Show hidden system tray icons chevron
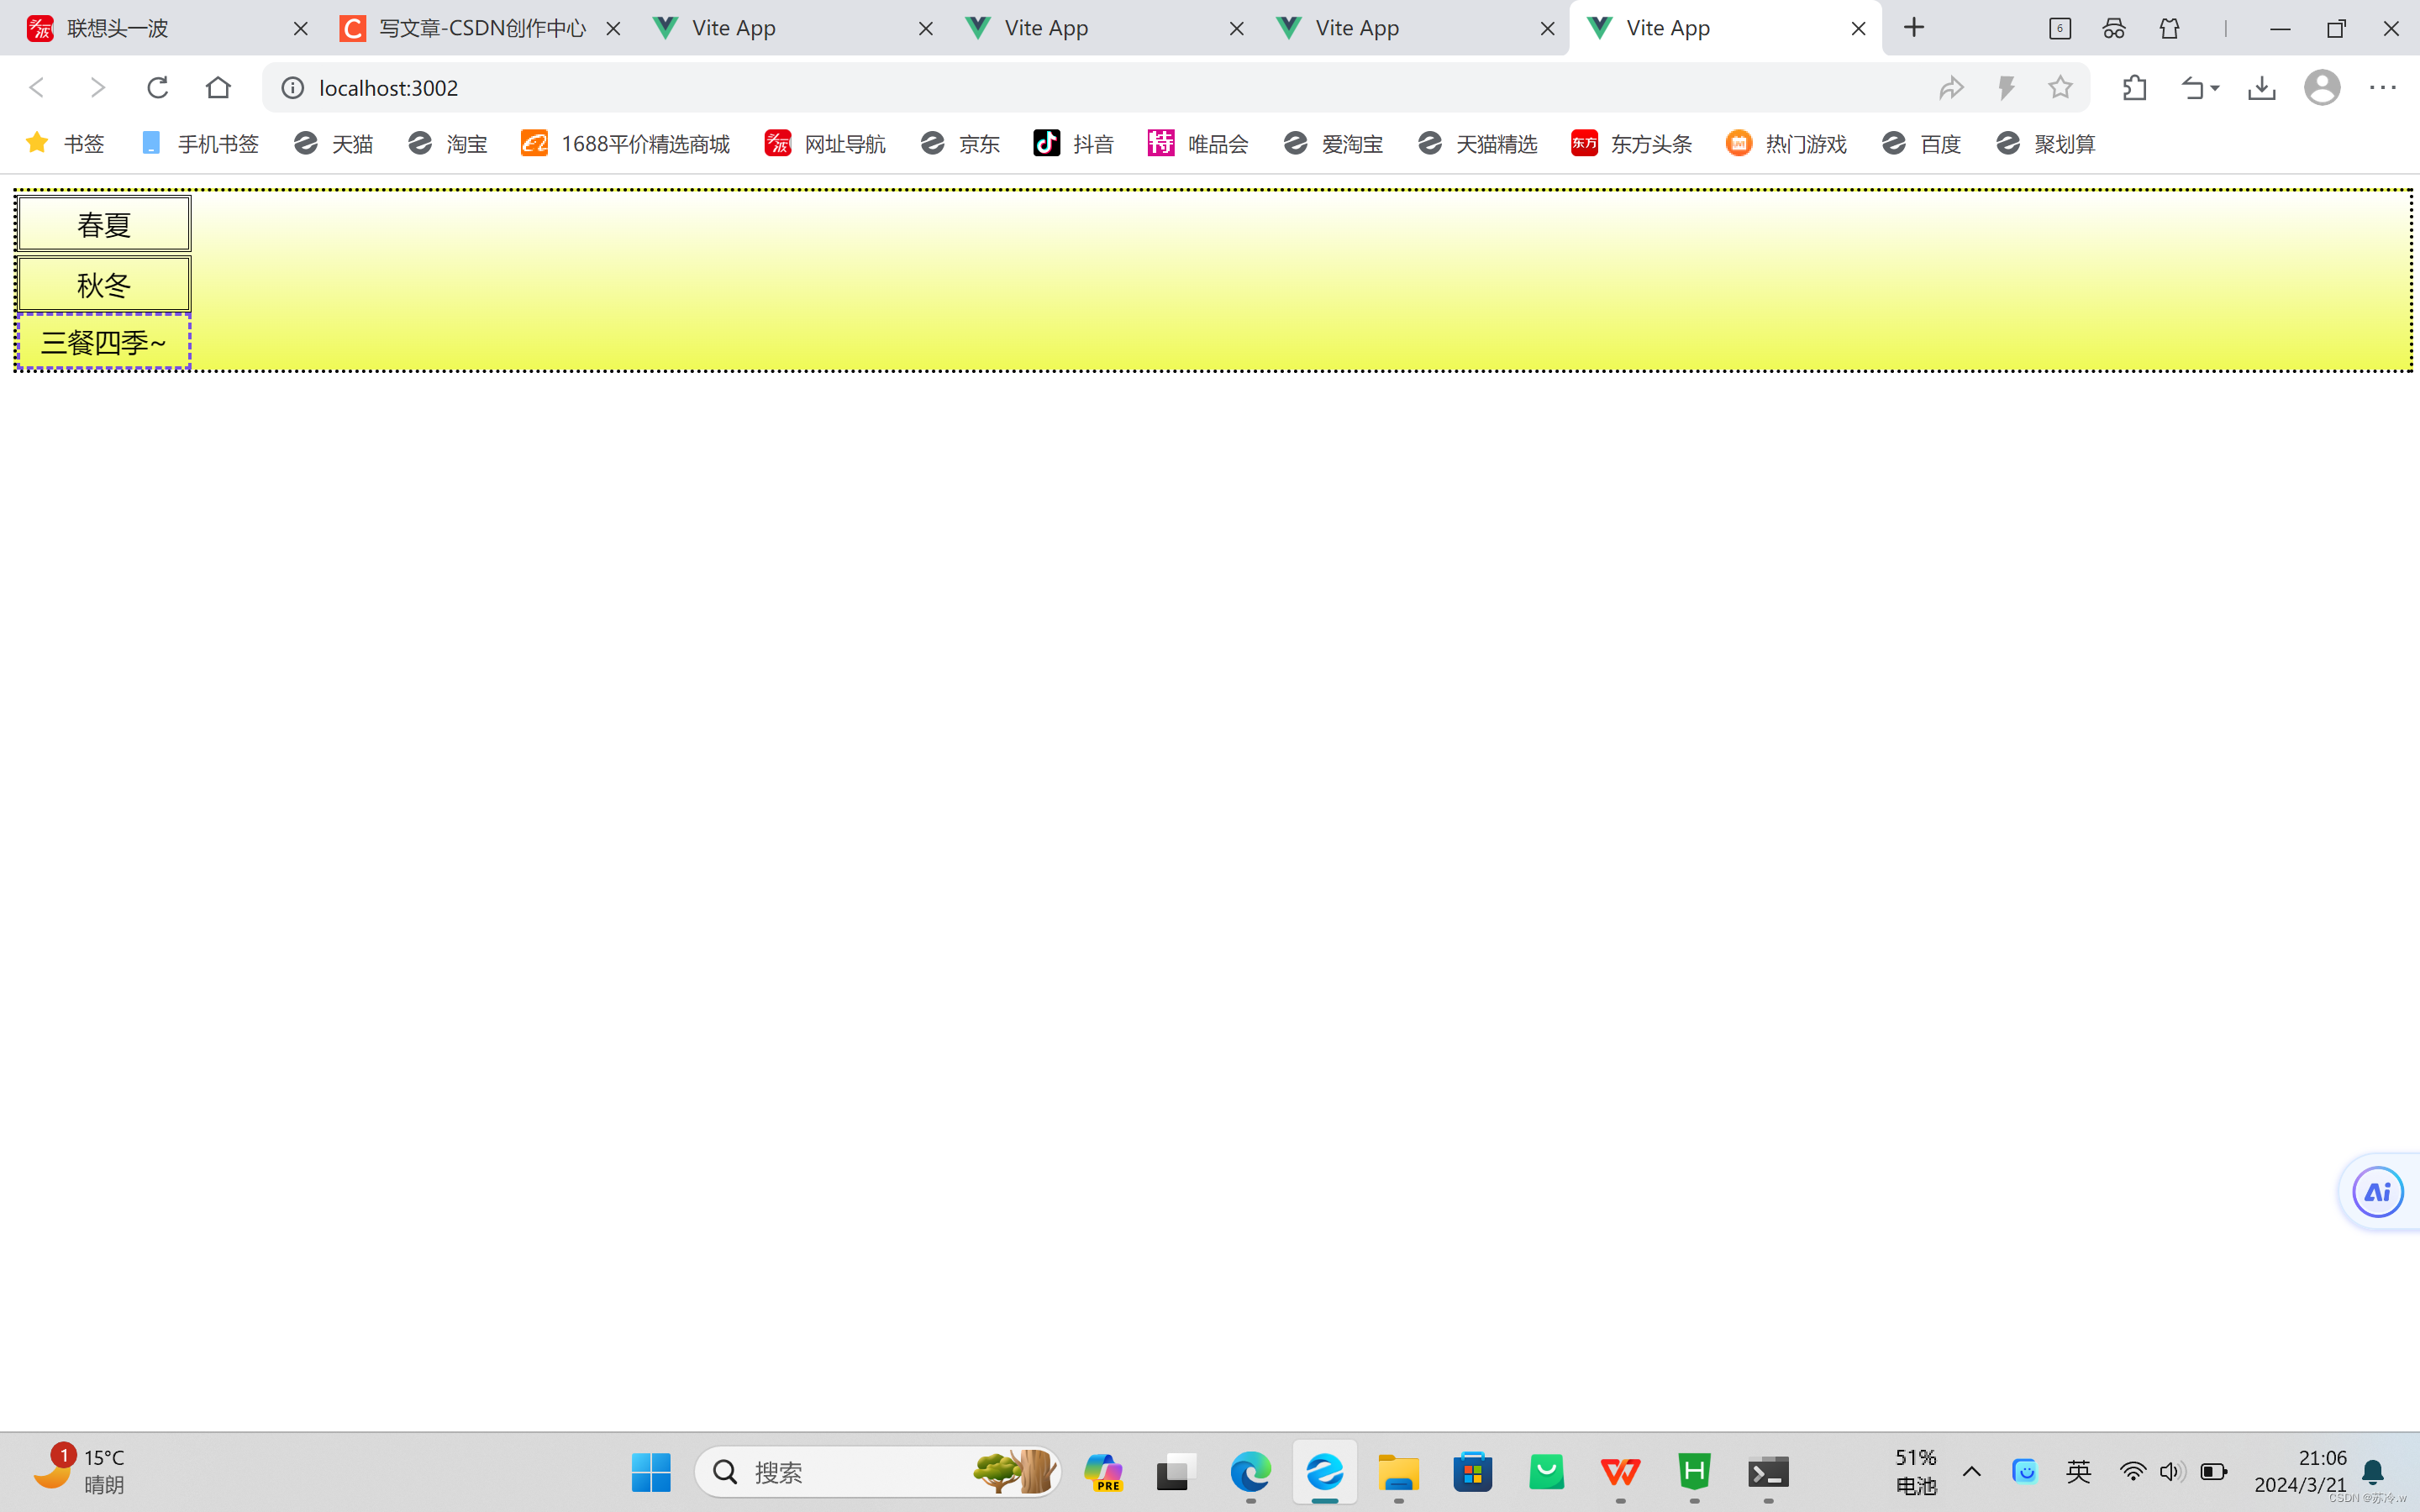The height and width of the screenshot is (1512, 2420). (1971, 1471)
